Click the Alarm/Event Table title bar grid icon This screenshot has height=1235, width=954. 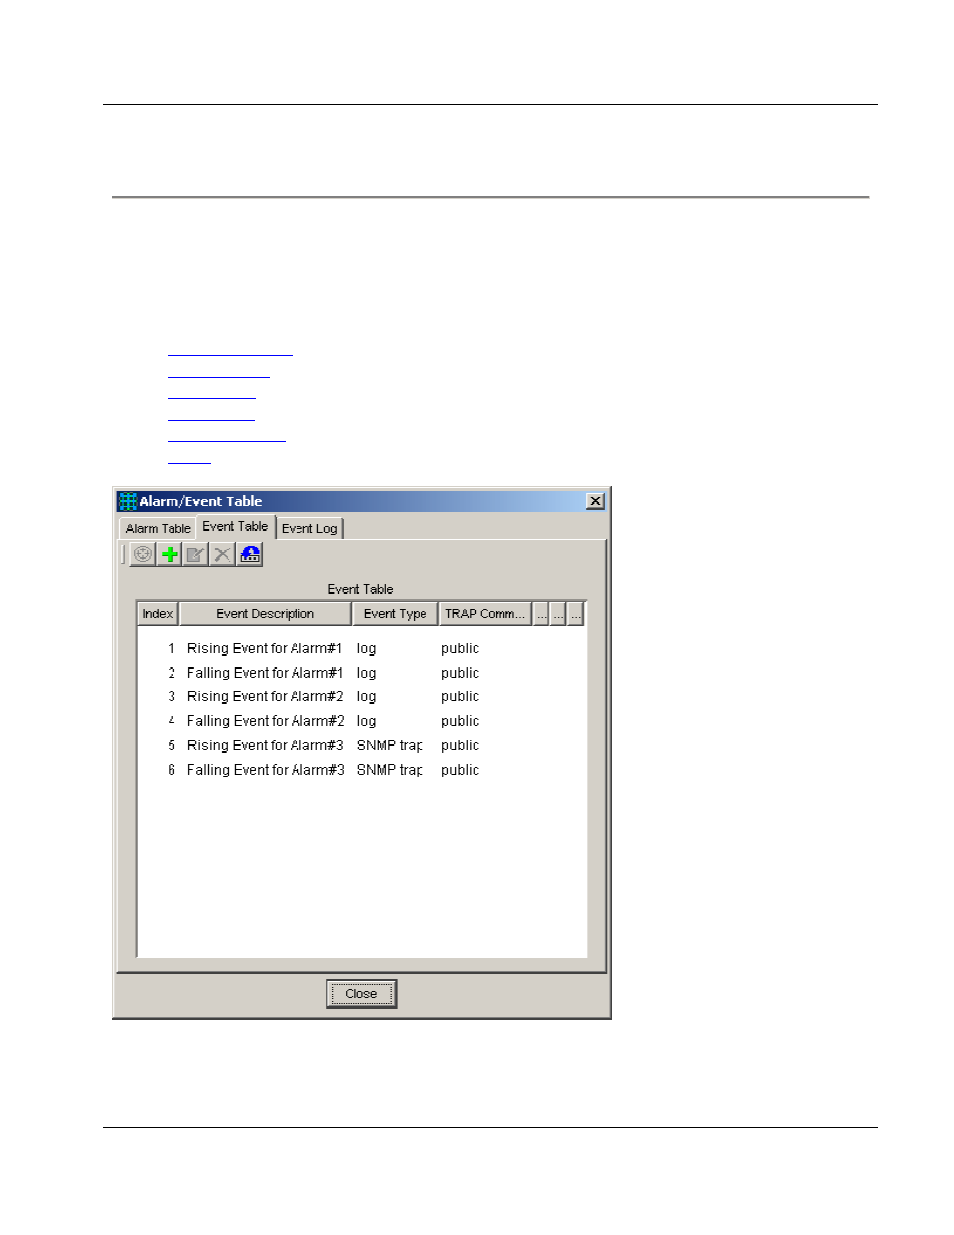click(x=127, y=501)
